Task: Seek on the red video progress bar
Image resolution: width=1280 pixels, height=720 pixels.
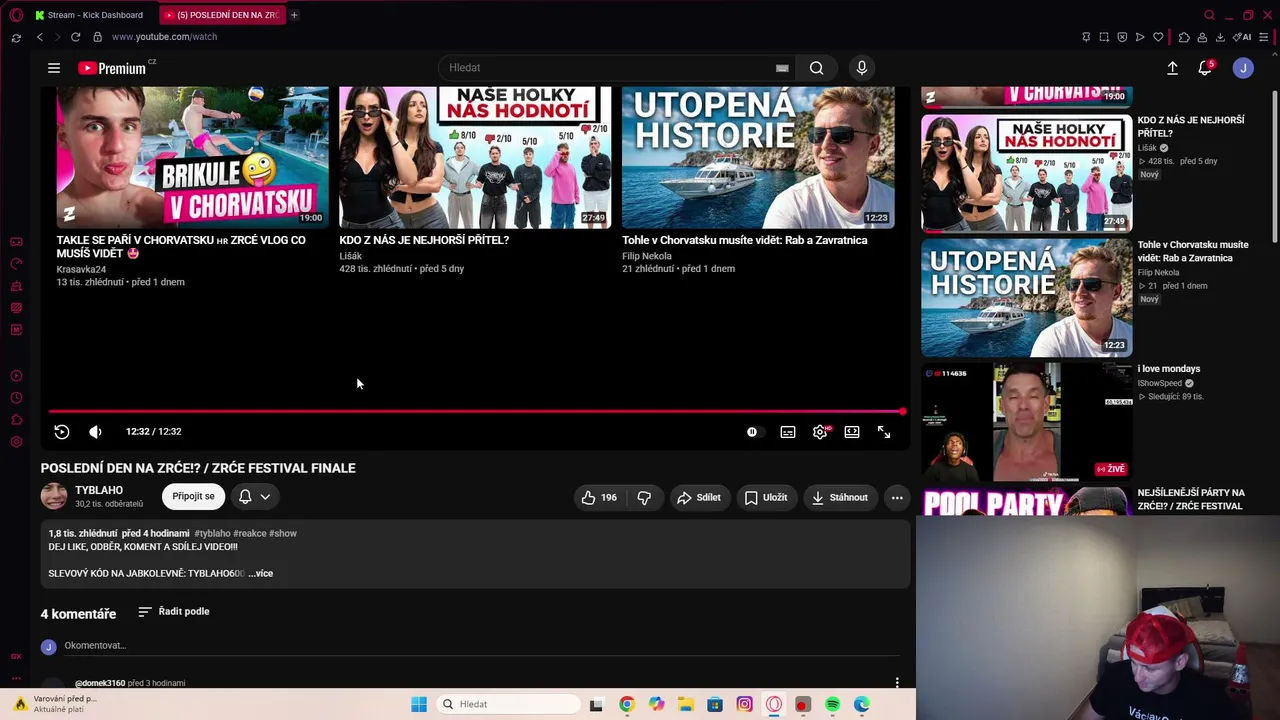Action: point(476,411)
